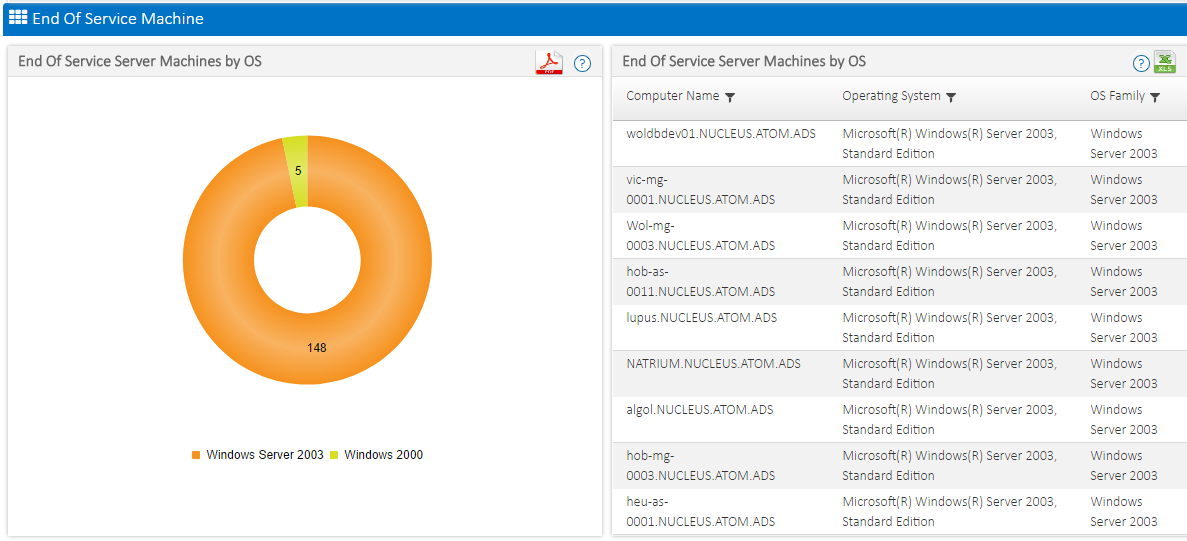Viewport: 1187px width, 541px height.
Task: Select the yellow-green 5 donut segment
Action: pos(297,171)
